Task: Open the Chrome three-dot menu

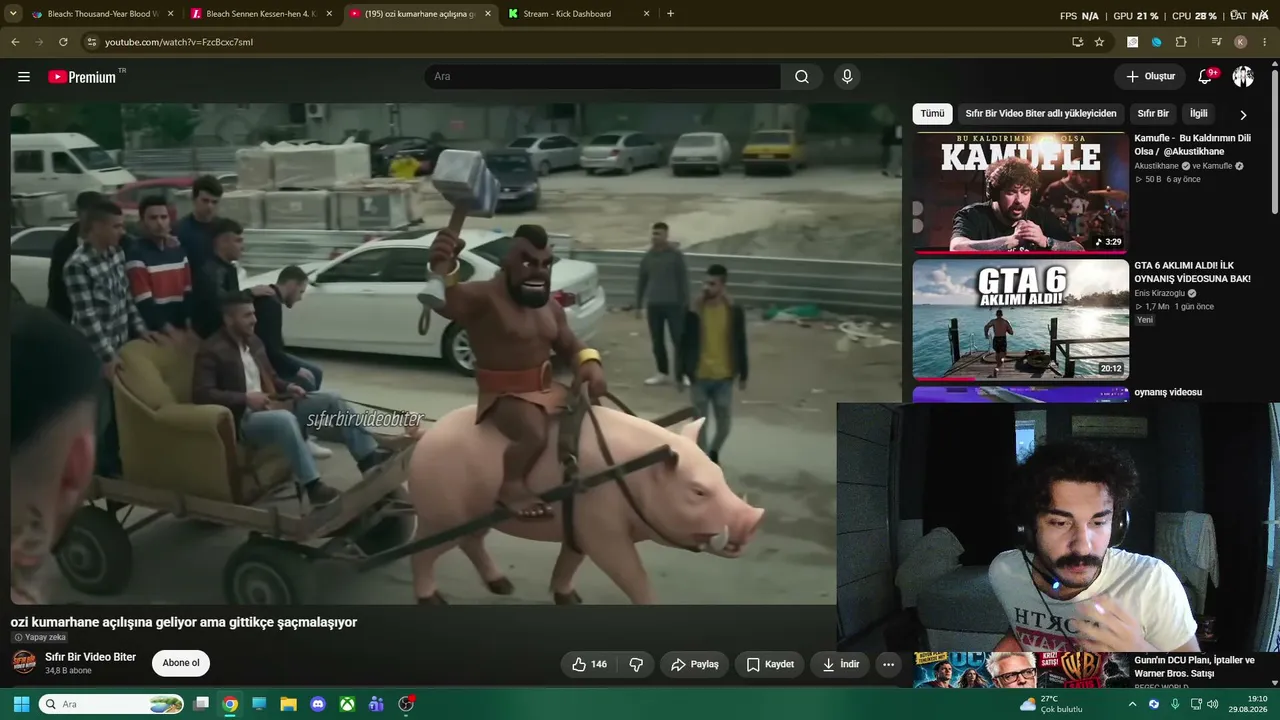Action: pos(1265,42)
